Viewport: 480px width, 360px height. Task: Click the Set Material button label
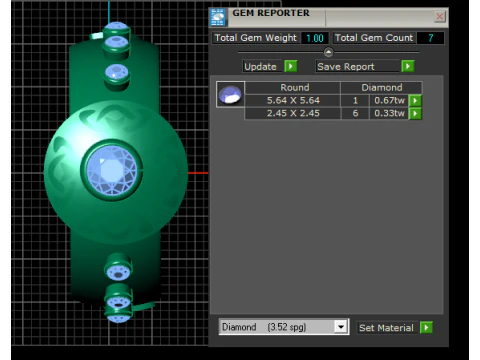(x=386, y=328)
